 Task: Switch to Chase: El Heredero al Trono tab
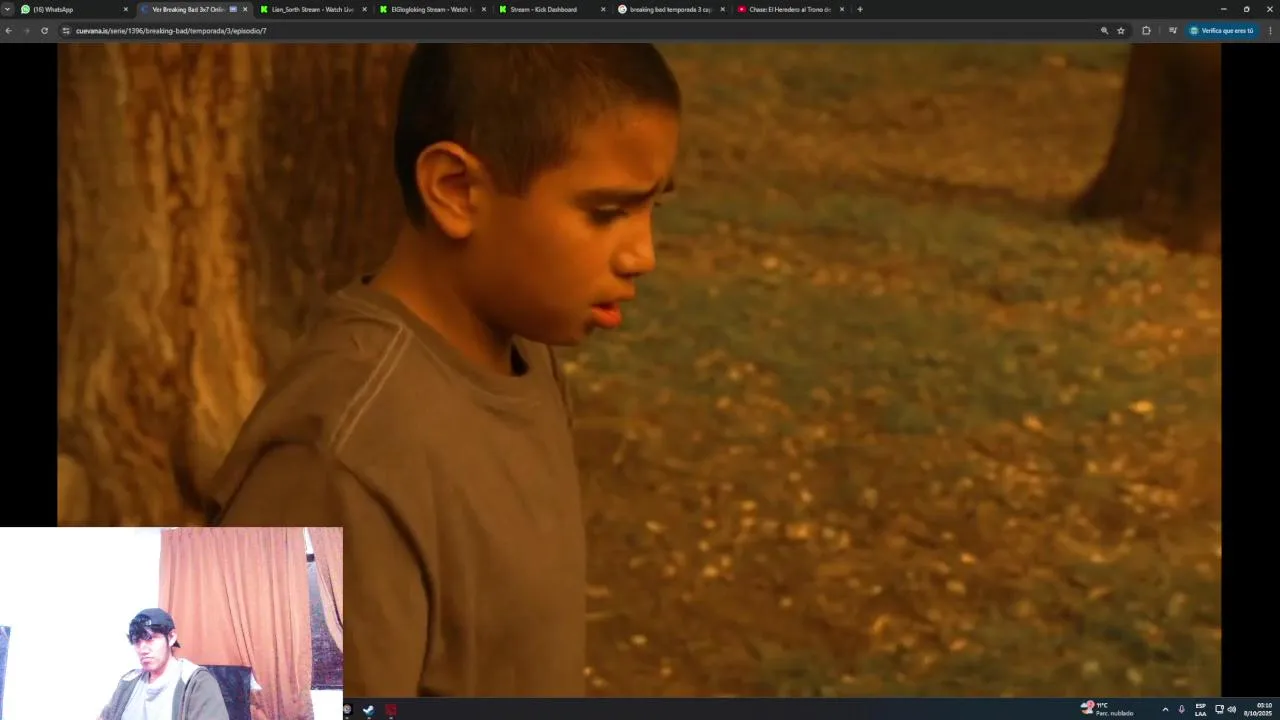[x=792, y=9]
